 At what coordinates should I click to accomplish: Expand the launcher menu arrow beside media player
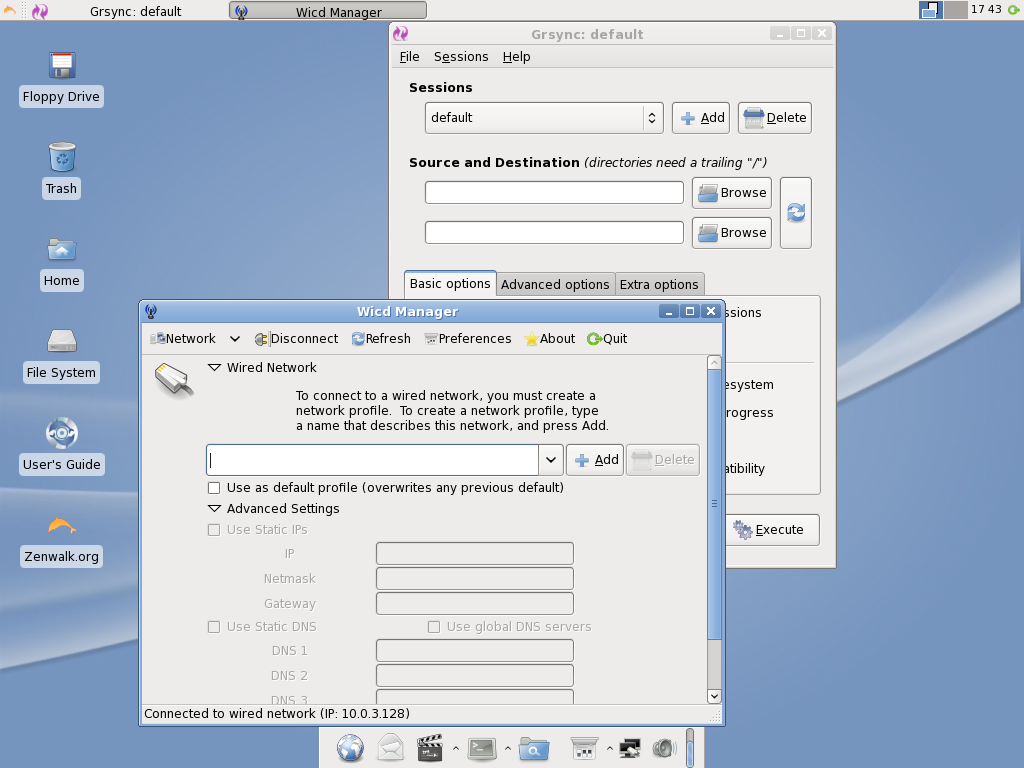[456, 748]
